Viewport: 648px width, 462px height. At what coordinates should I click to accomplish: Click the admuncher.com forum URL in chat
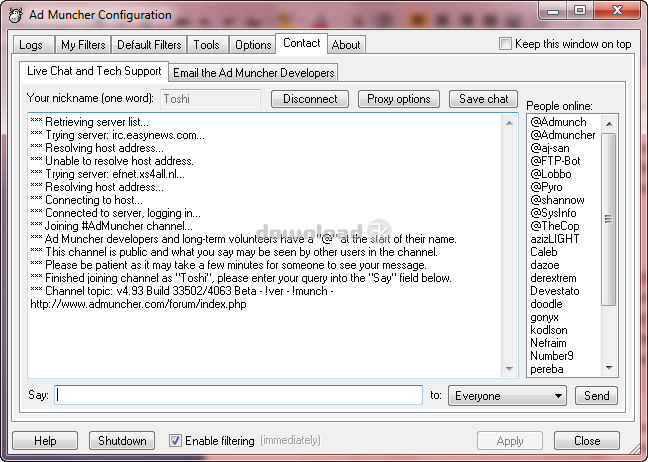pos(138,305)
